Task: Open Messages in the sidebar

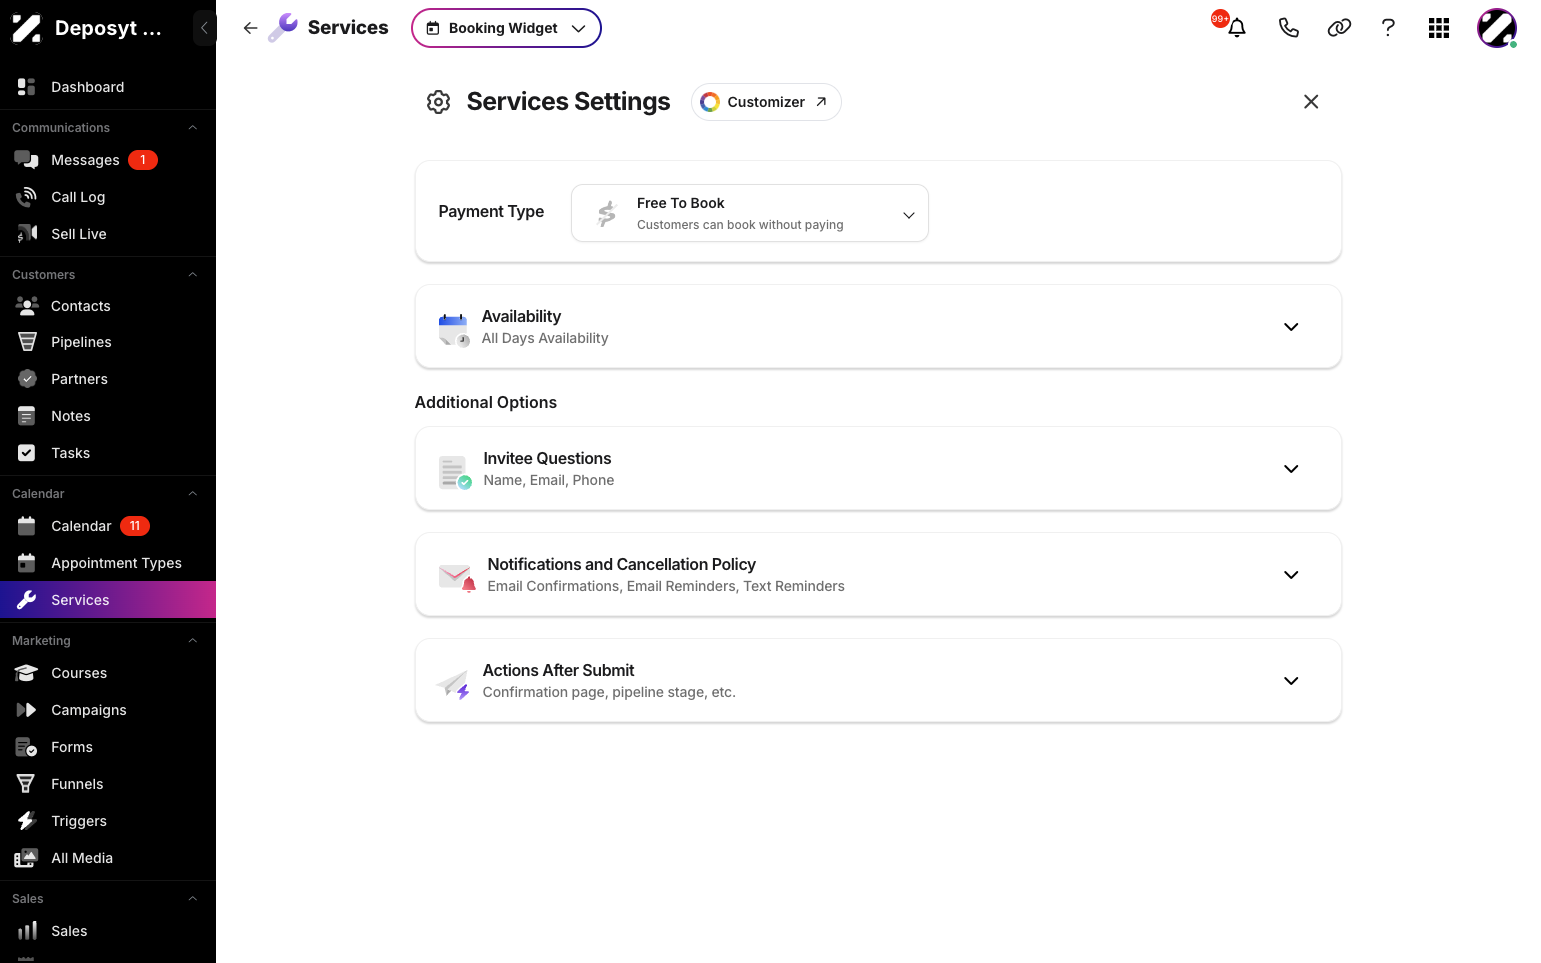Action: click(108, 160)
